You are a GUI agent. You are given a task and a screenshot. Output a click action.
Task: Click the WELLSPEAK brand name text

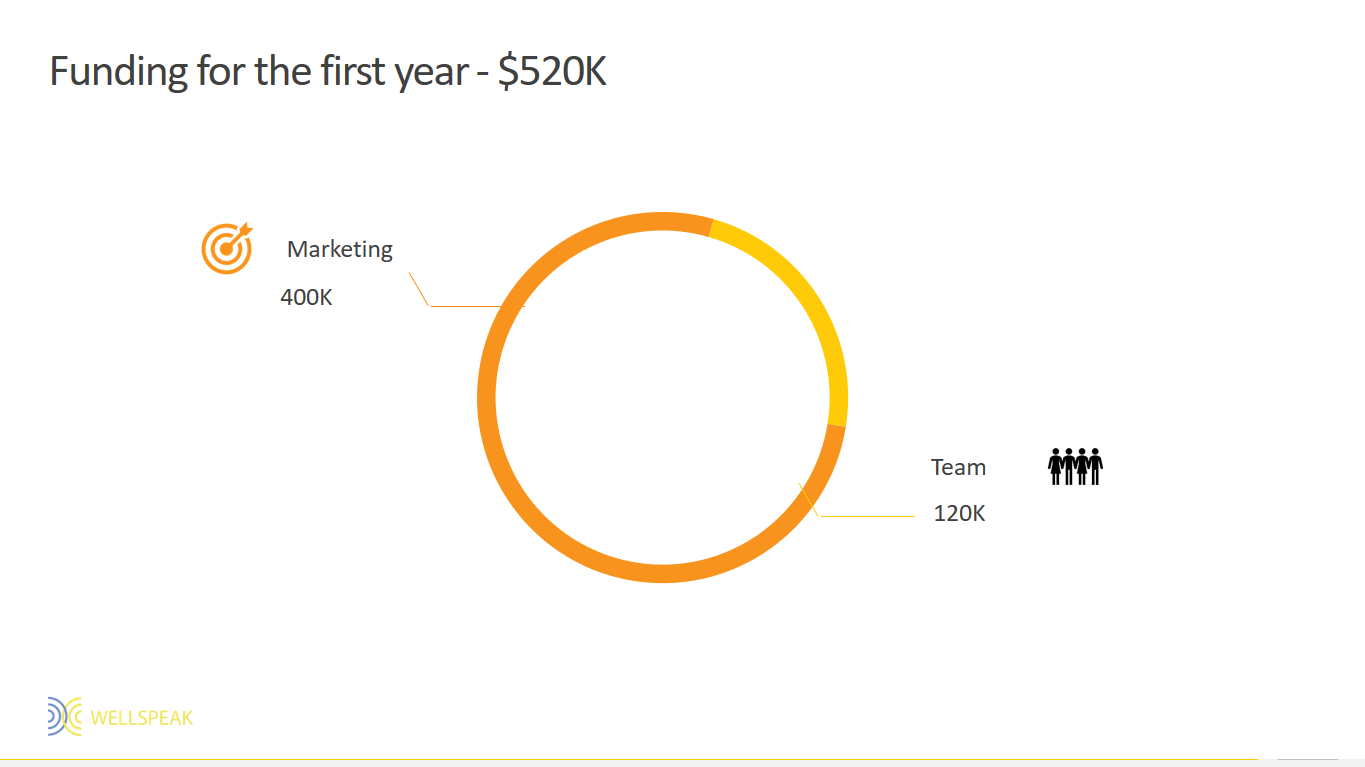[142, 718]
